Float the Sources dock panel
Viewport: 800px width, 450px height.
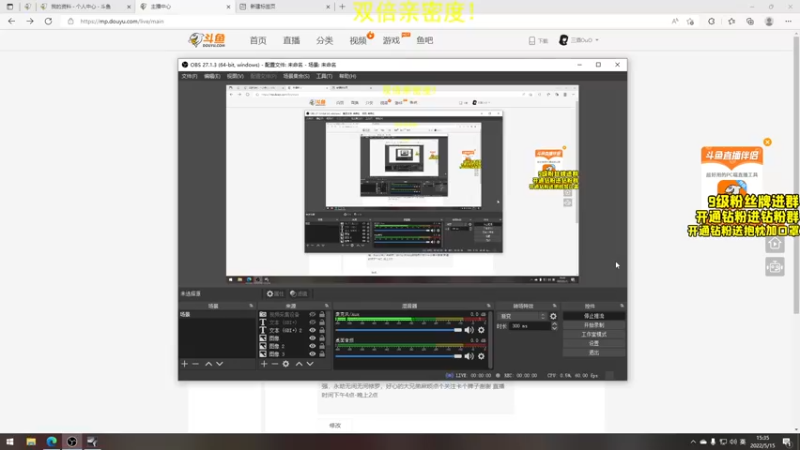click(327, 306)
